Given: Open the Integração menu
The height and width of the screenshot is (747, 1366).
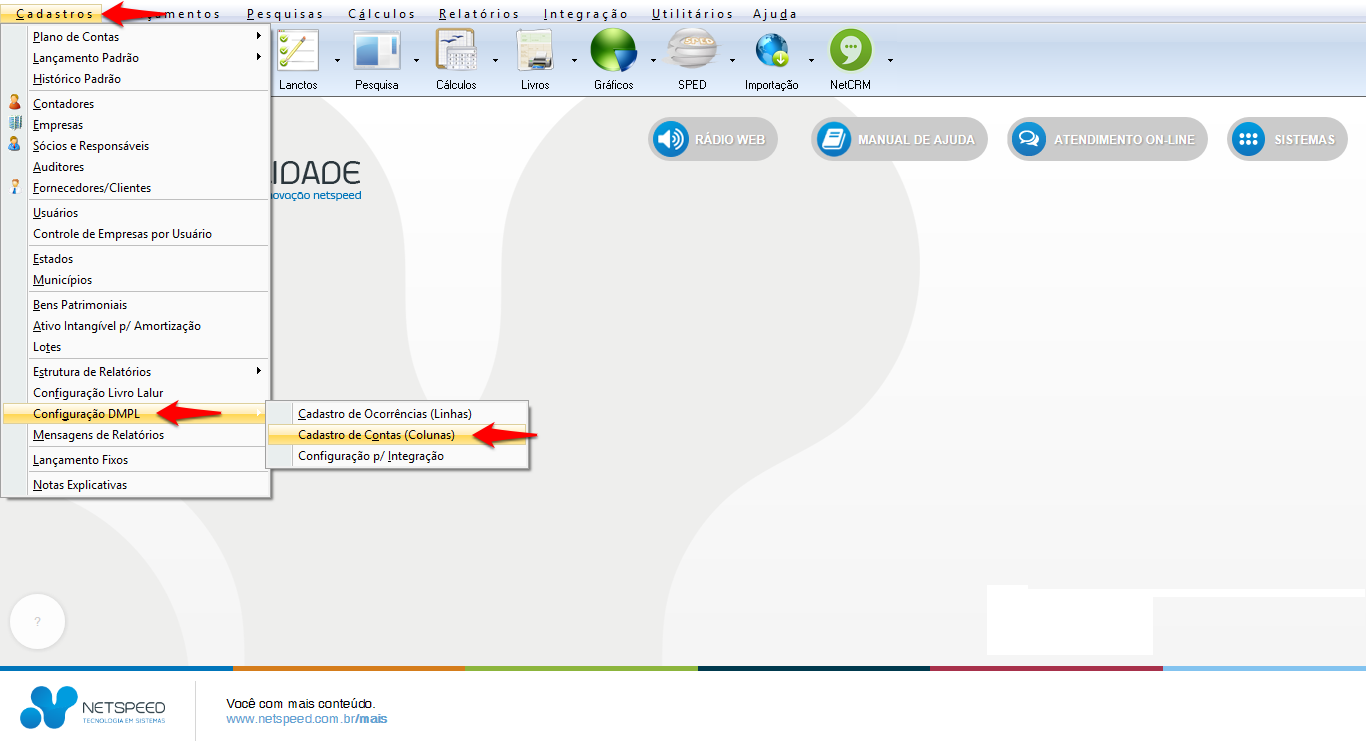Looking at the screenshot, I should tap(586, 14).
